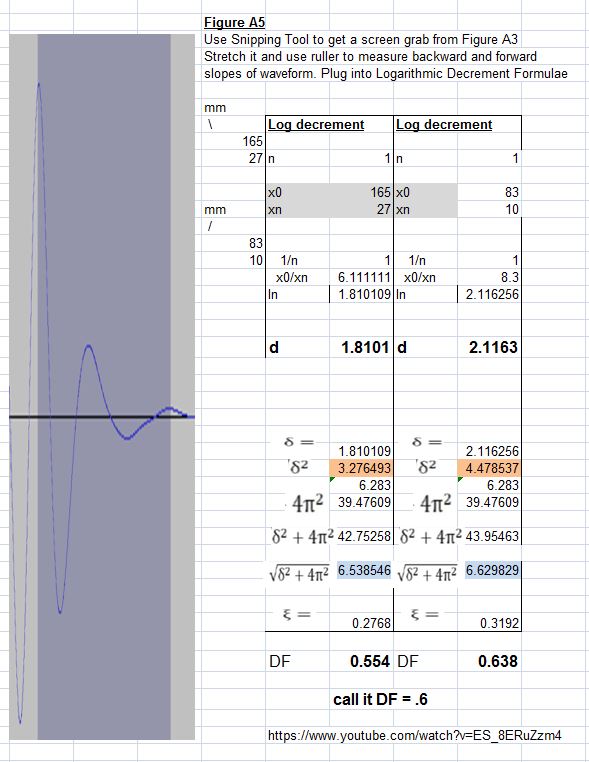Select the x0 value 165 in gray row
Viewport: 589px width, 762px height.
point(381,192)
